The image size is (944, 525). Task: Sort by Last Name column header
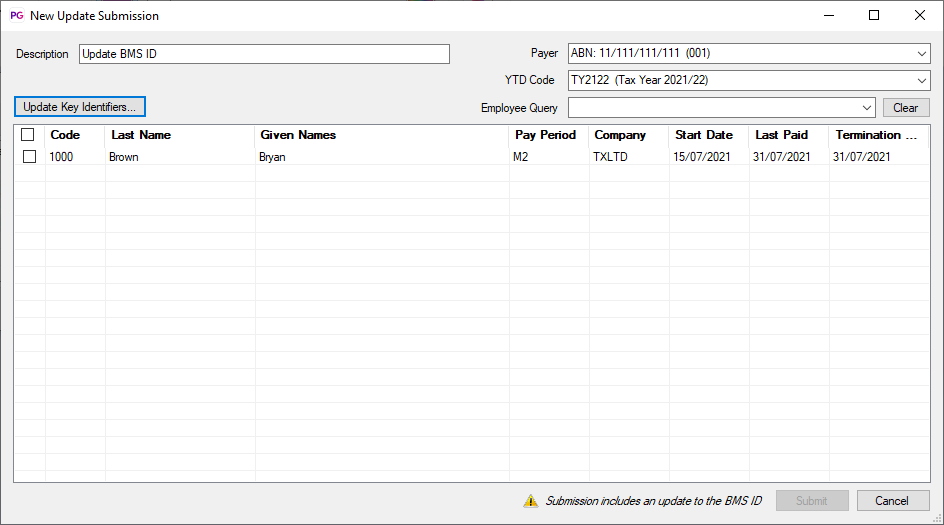coord(141,135)
